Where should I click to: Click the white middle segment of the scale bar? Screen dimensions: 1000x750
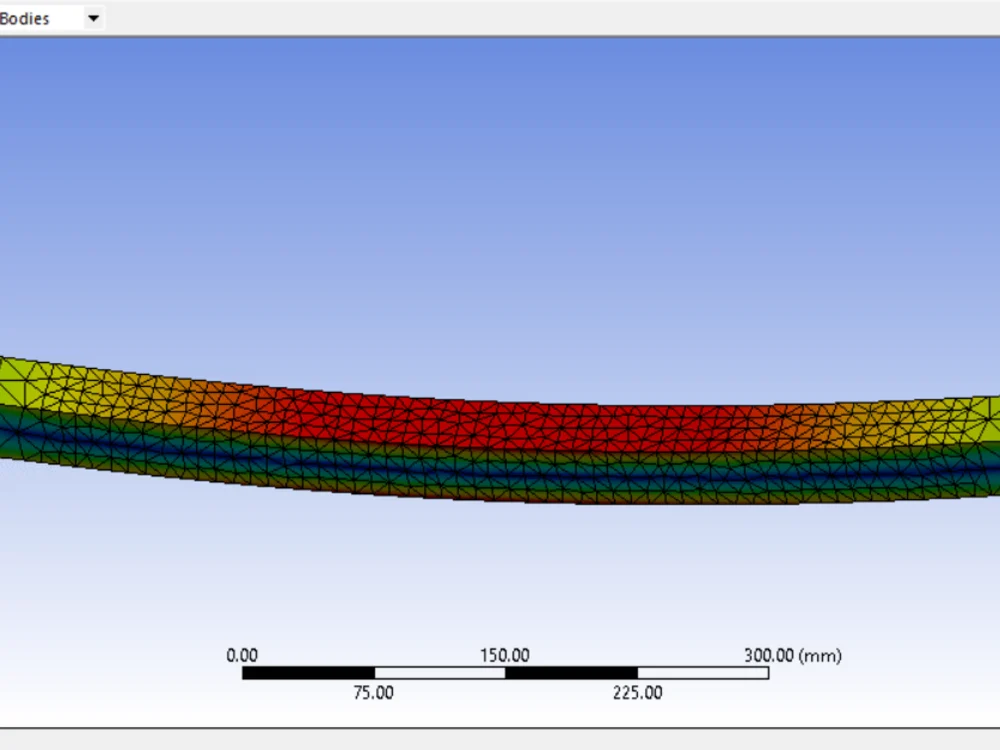tap(440, 670)
